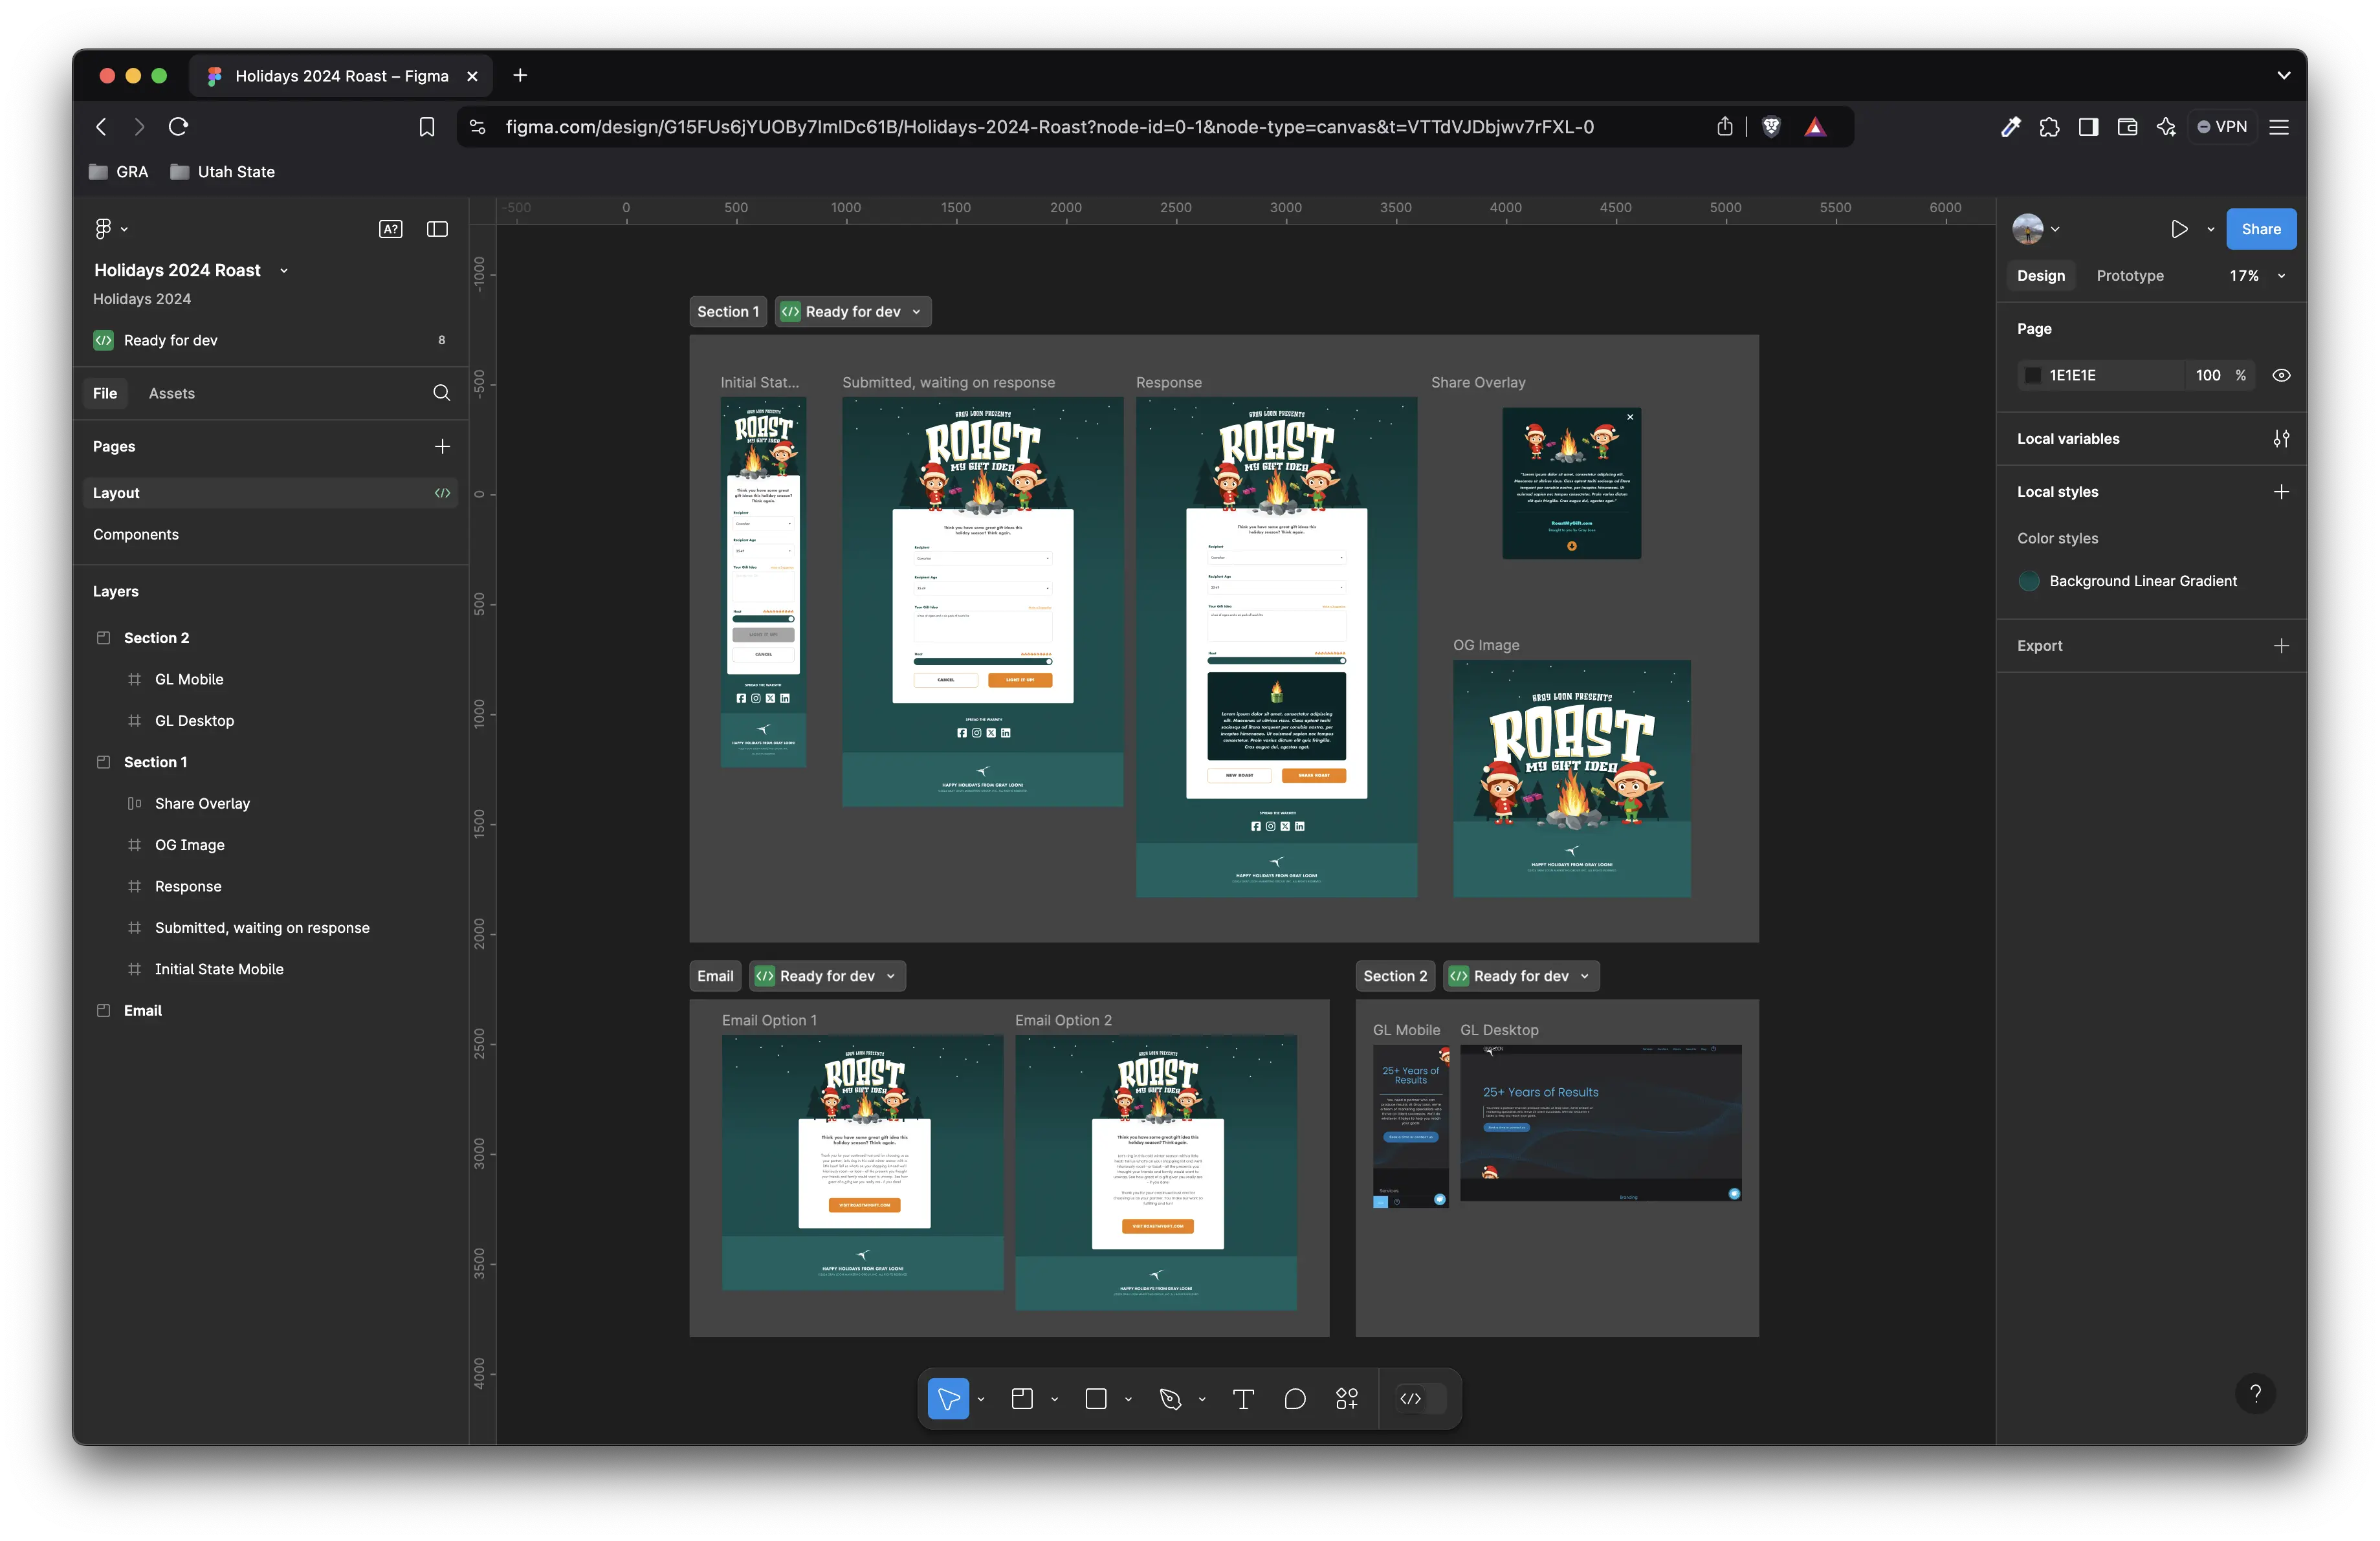Open the Actions tool in toolbar

(x=1347, y=1398)
